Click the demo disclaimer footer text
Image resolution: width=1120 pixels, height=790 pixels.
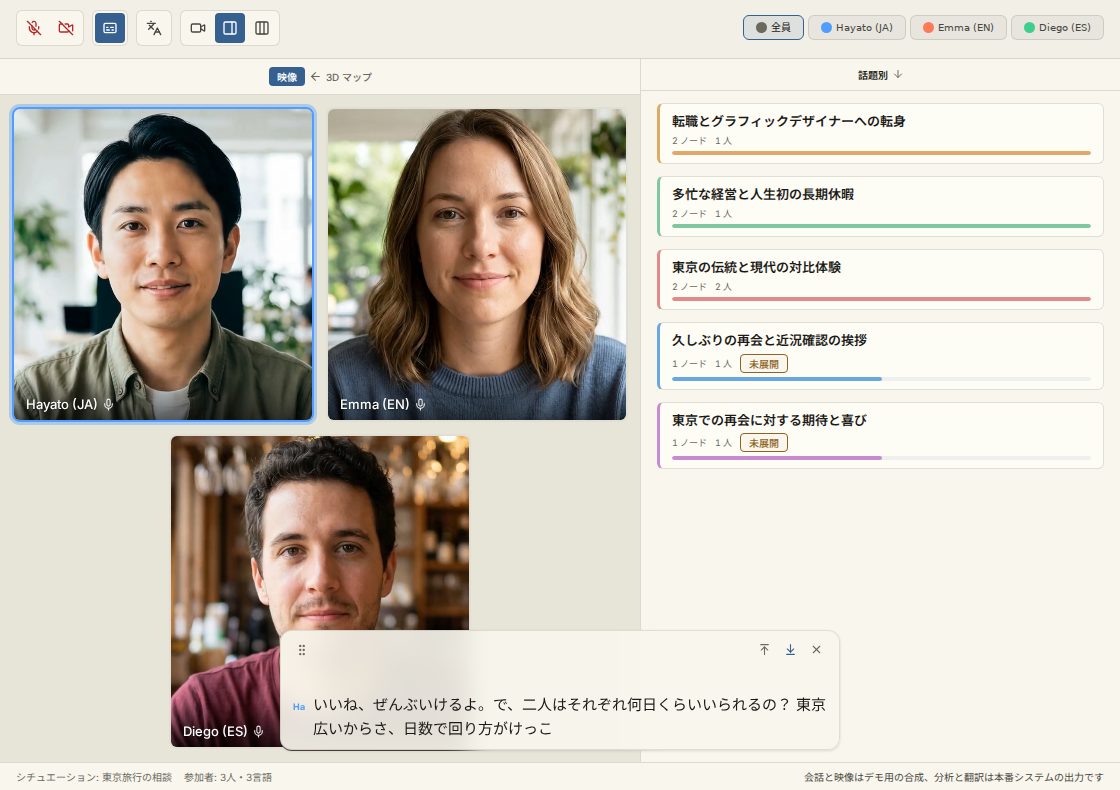954,777
